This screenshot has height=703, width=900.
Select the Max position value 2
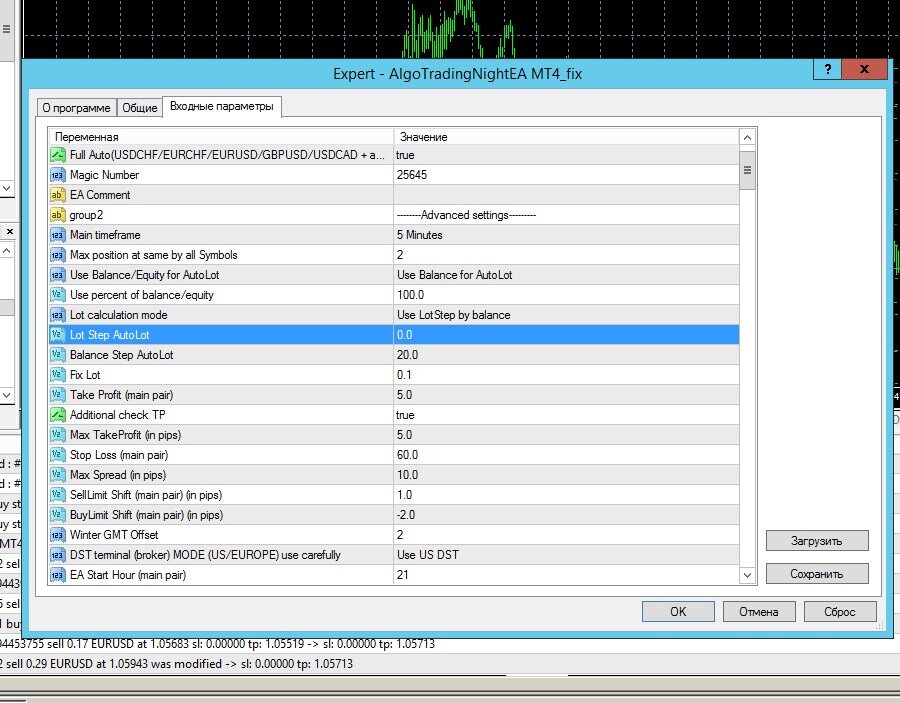[566, 255]
